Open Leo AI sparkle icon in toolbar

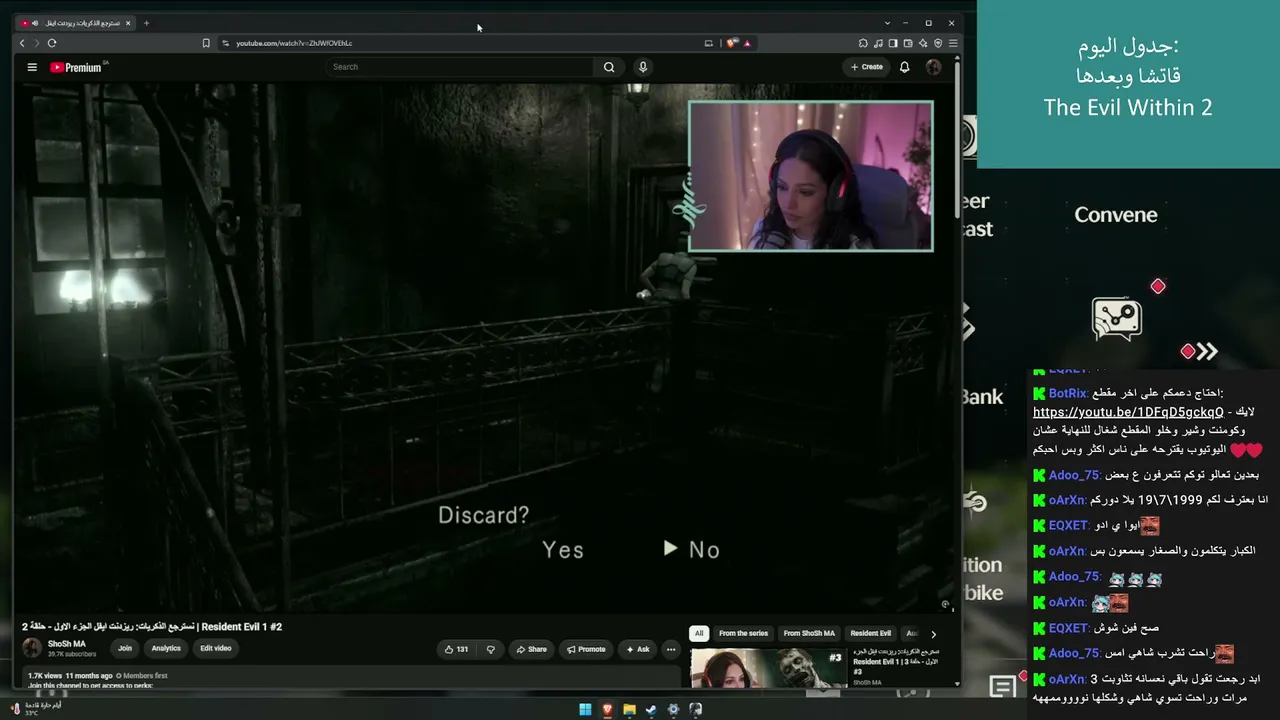[x=923, y=43]
